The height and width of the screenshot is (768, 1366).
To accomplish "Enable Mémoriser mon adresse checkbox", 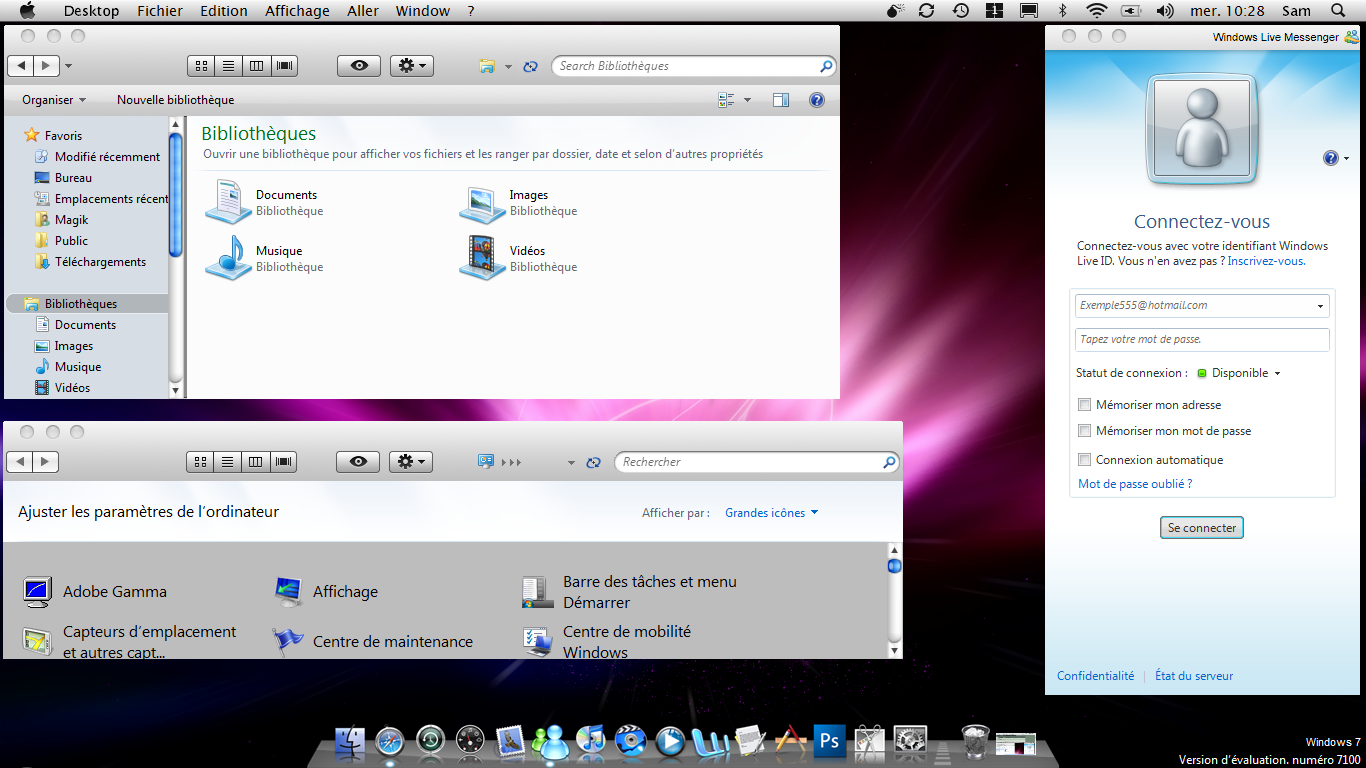I will 1084,405.
